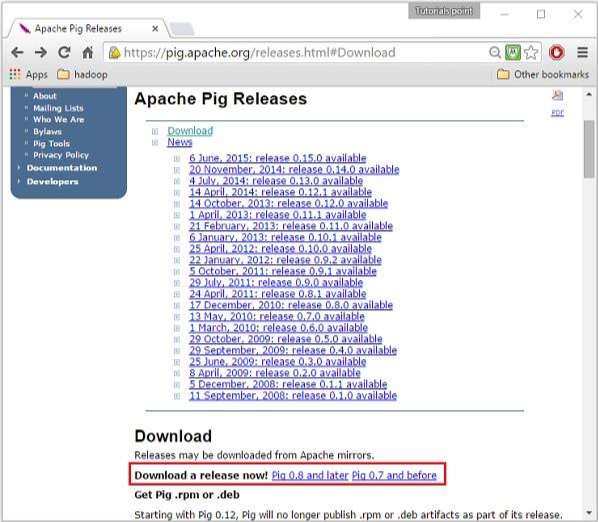Close the Apache Pig Releases tab

pos(155,29)
